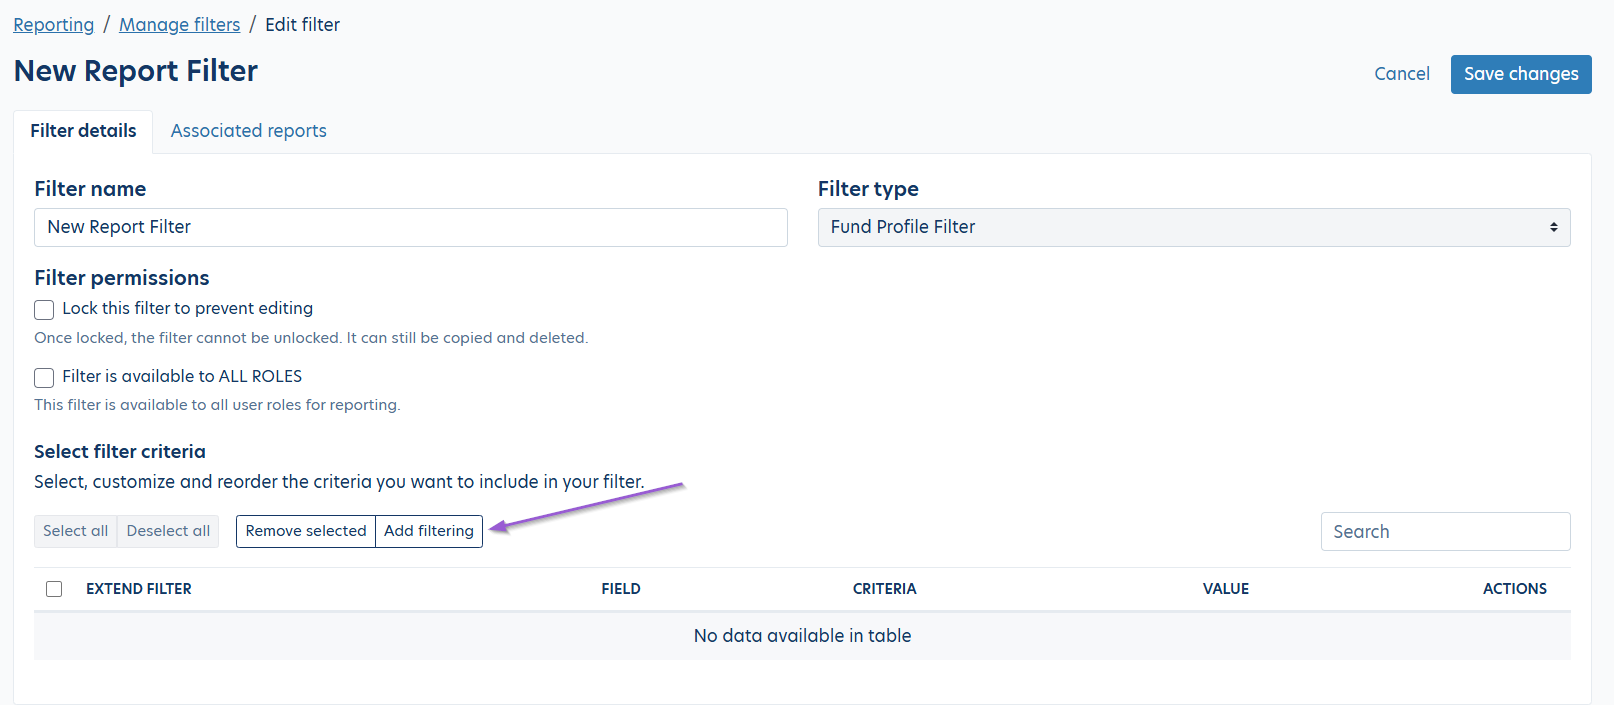Viewport: 1614px width, 705px height.
Task: Open the Reporting breadcrumb link
Action: pos(54,25)
